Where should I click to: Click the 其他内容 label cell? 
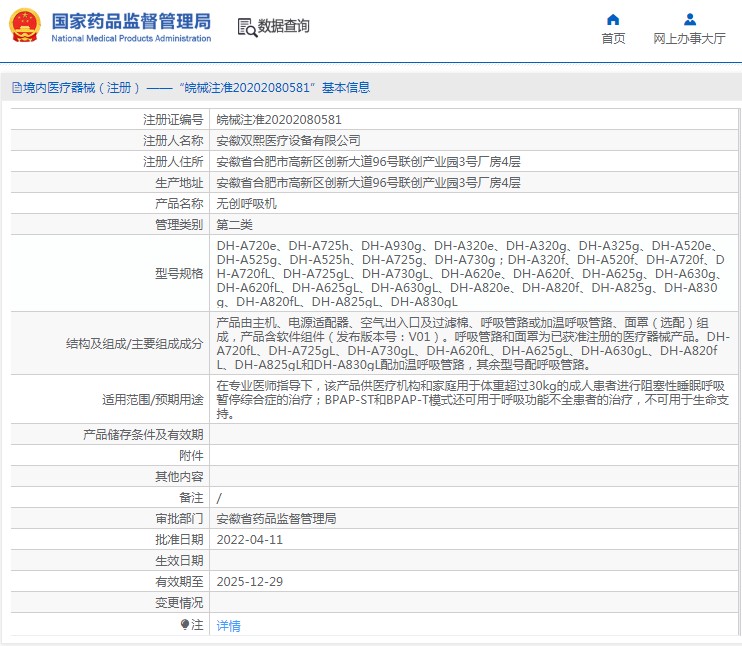[x=179, y=477]
